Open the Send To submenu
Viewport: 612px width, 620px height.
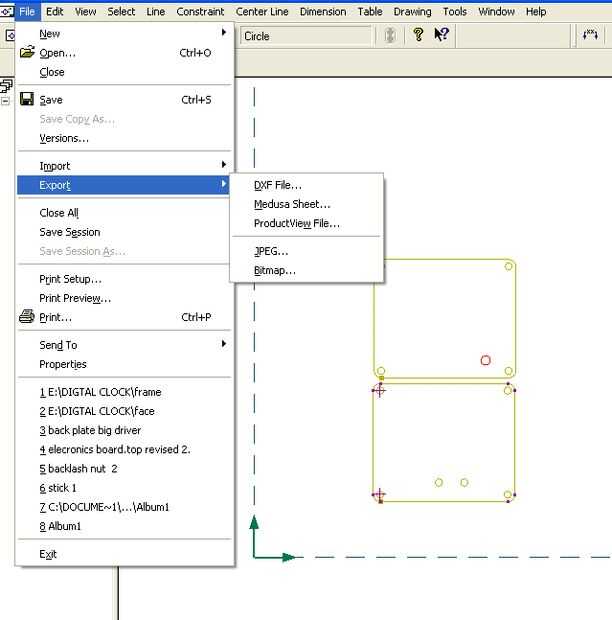pos(123,345)
